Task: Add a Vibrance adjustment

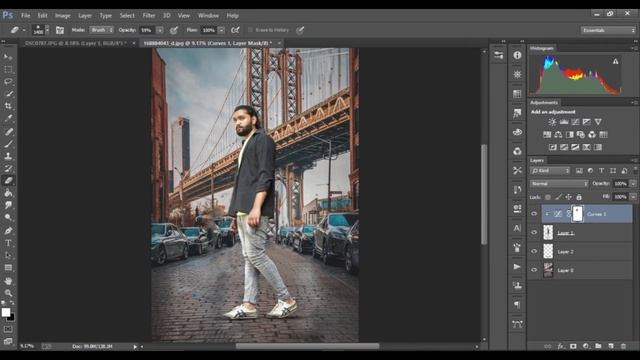Action: [598, 122]
